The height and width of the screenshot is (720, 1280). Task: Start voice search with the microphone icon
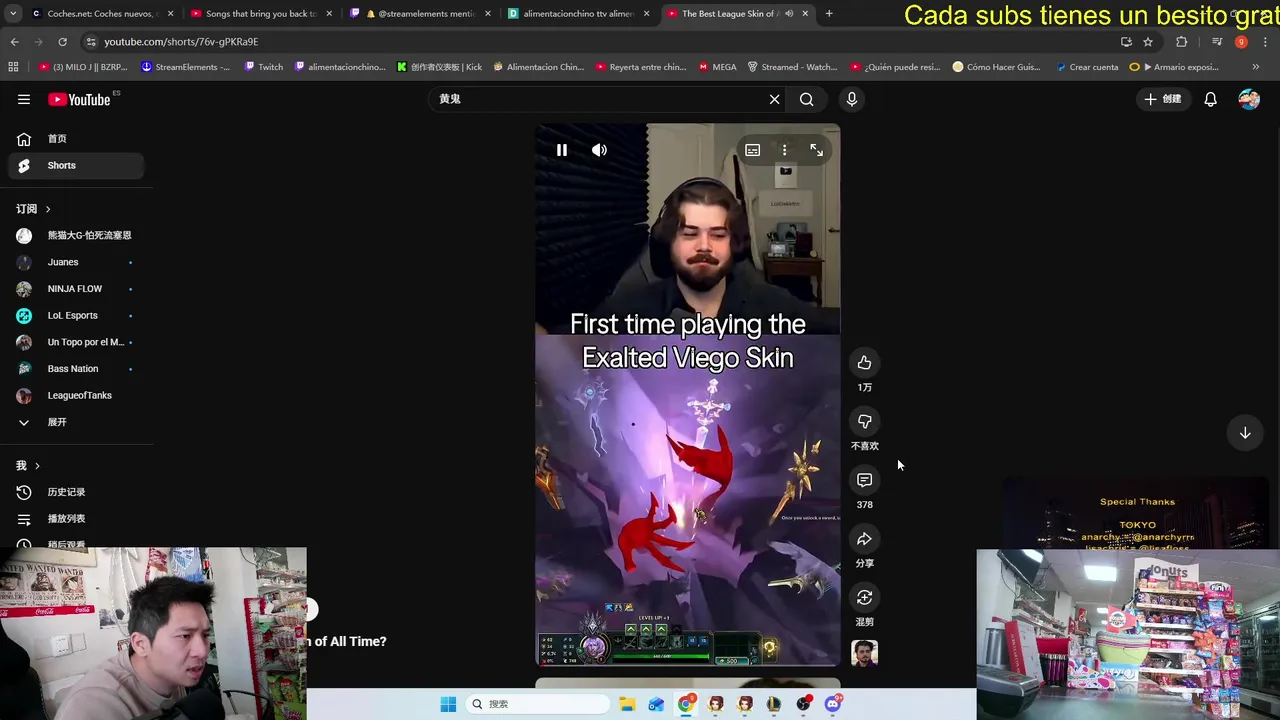852,99
